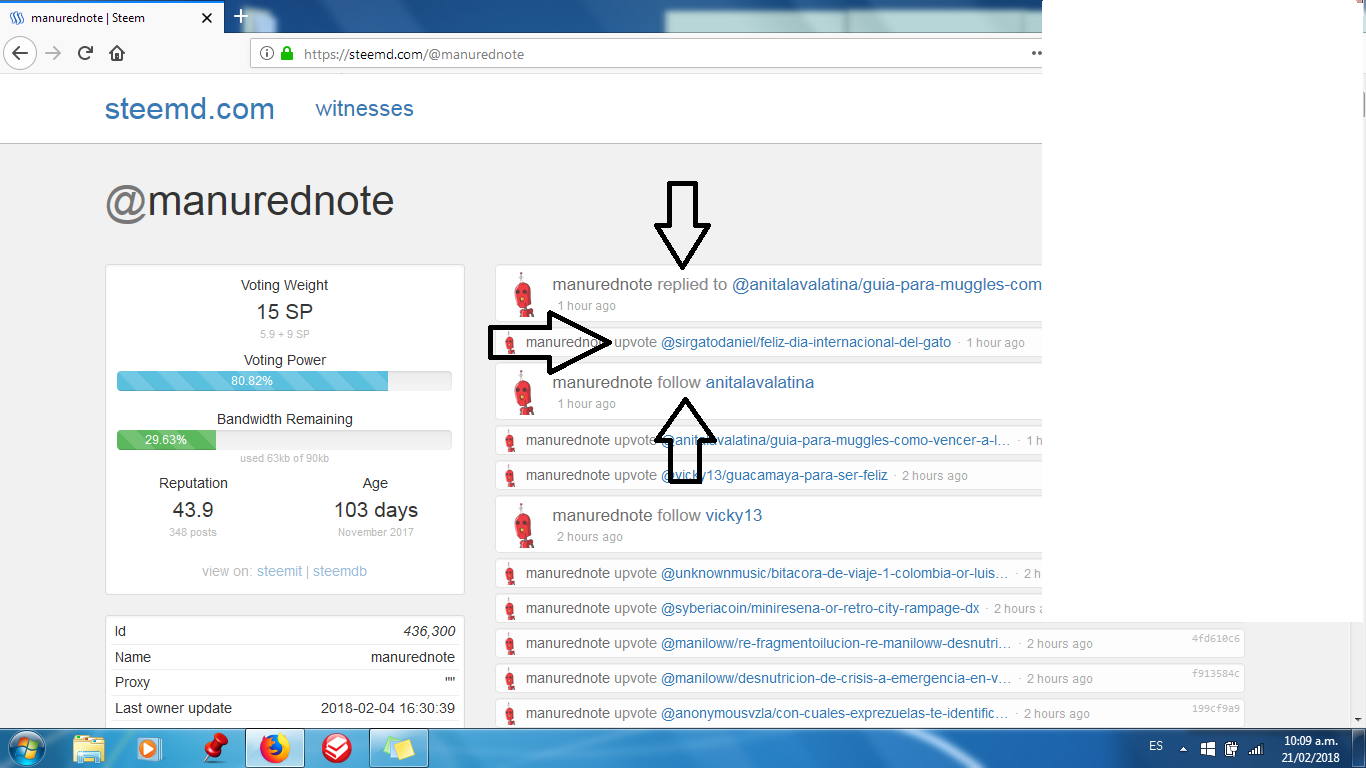Click the green padlock security icon

point(288,54)
